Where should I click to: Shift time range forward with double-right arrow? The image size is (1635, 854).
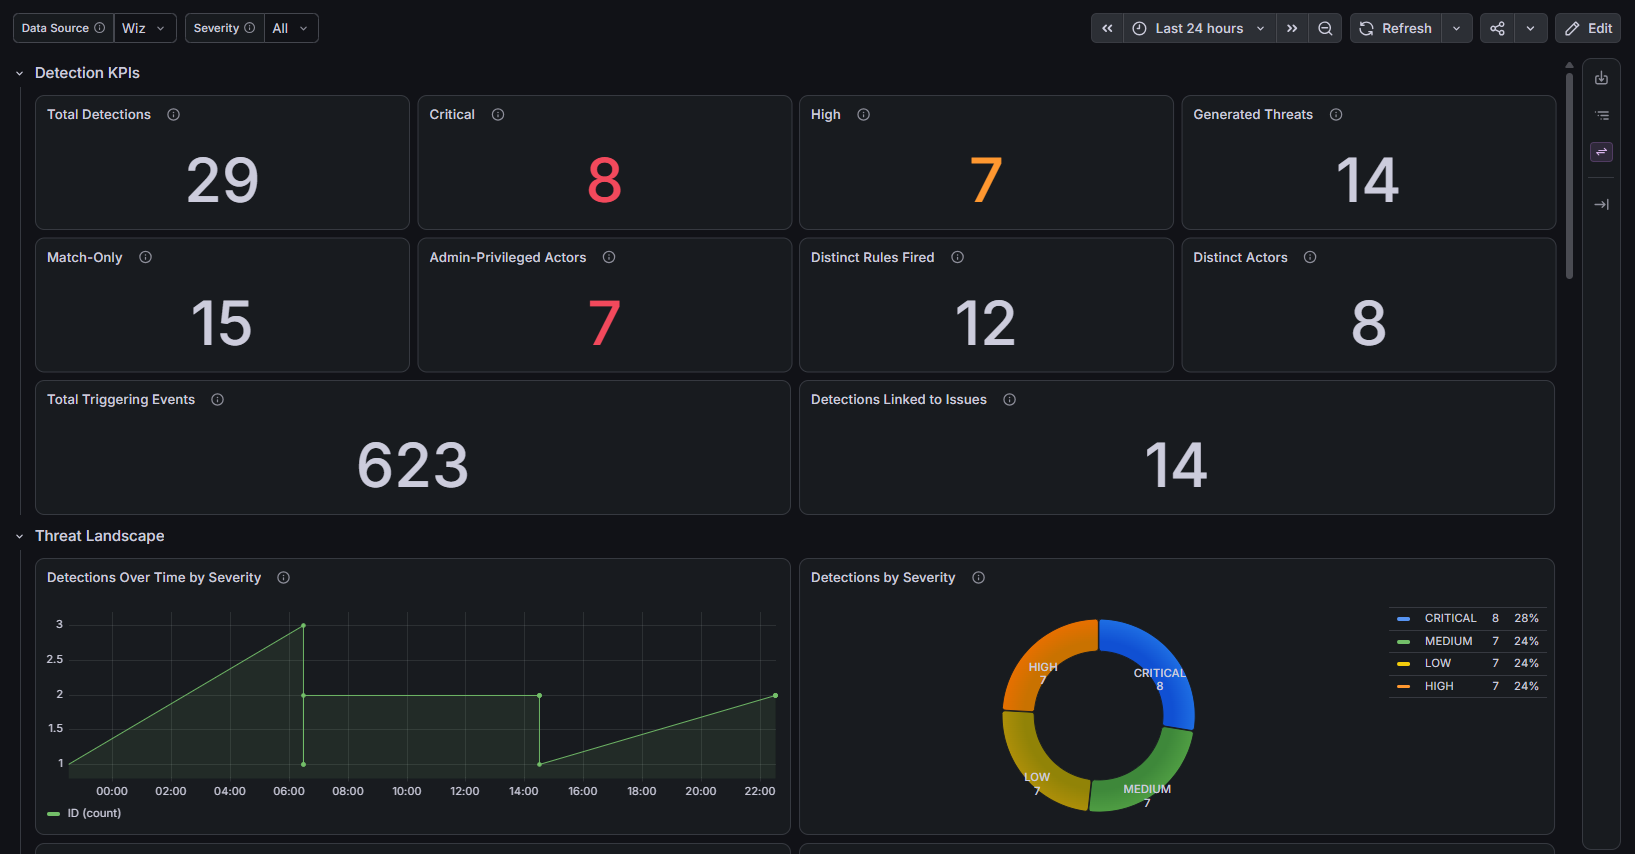pos(1292,28)
